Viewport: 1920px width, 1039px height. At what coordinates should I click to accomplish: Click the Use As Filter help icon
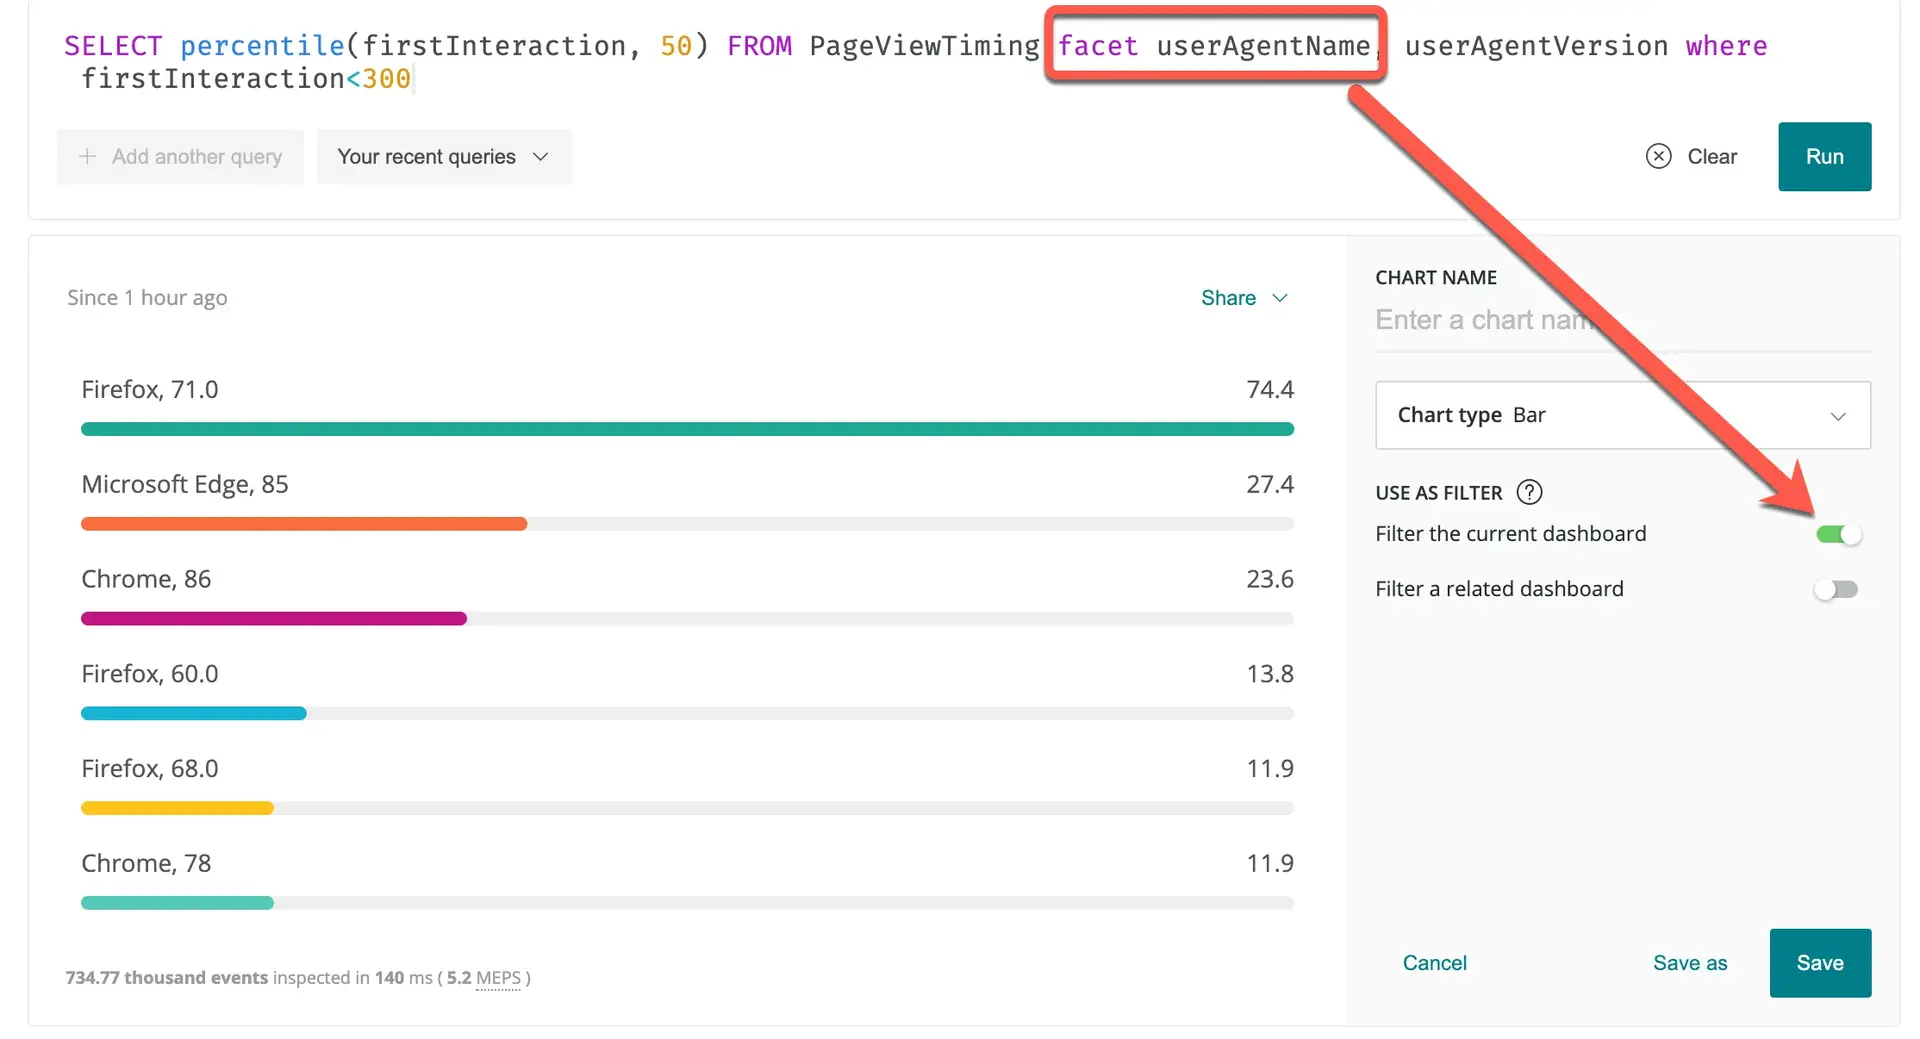pyautogui.click(x=1529, y=492)
